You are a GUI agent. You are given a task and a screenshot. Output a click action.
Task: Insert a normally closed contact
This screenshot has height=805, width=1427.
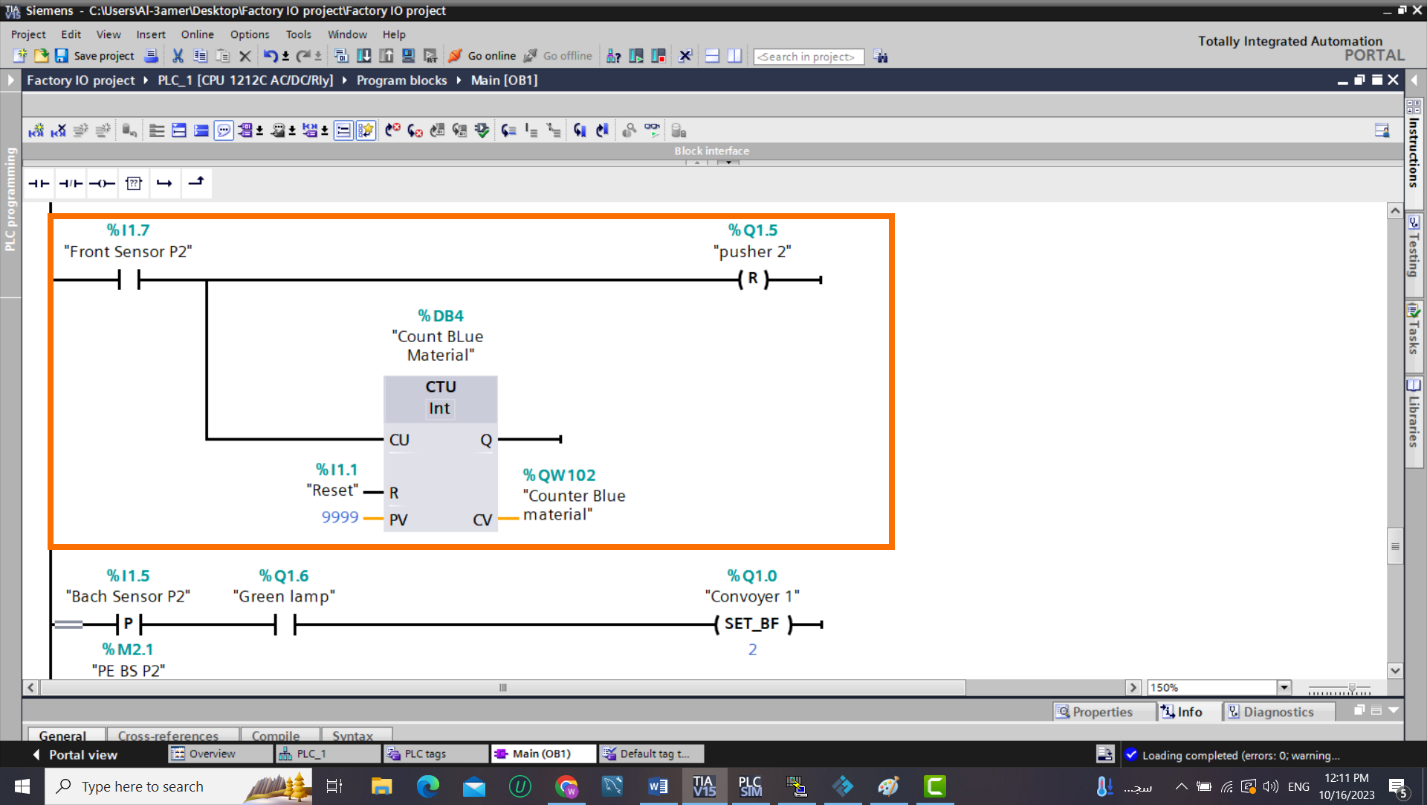[70, 183]
